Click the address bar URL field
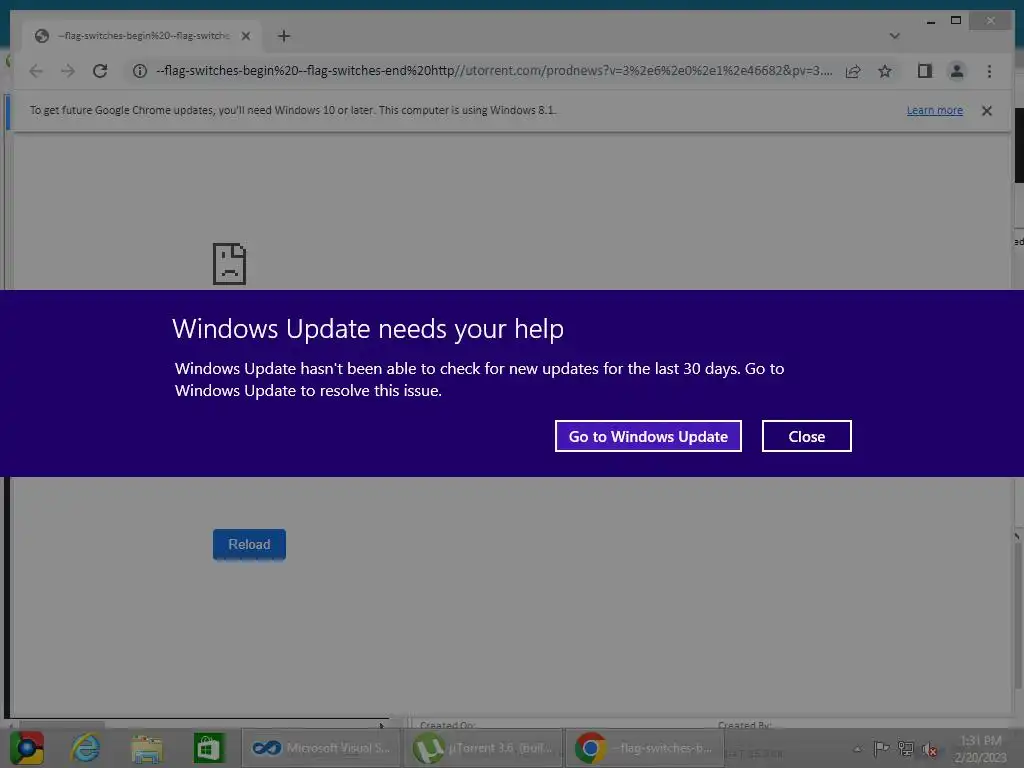 point(493,71)
